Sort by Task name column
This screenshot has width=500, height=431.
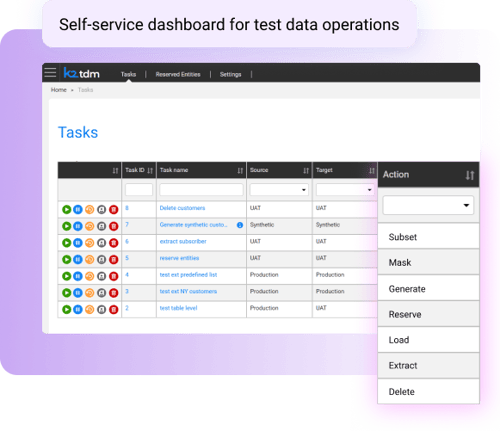pos(240,171)
